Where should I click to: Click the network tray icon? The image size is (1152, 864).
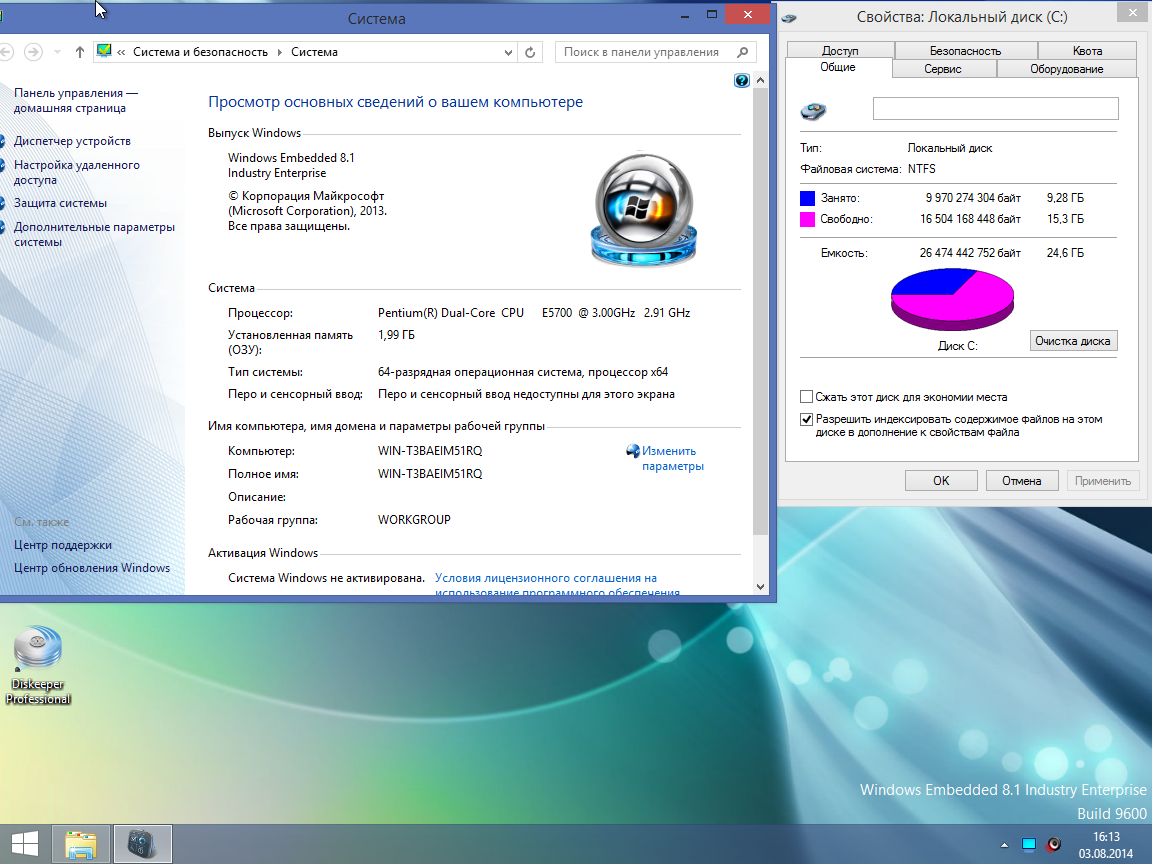point(1029,844)
